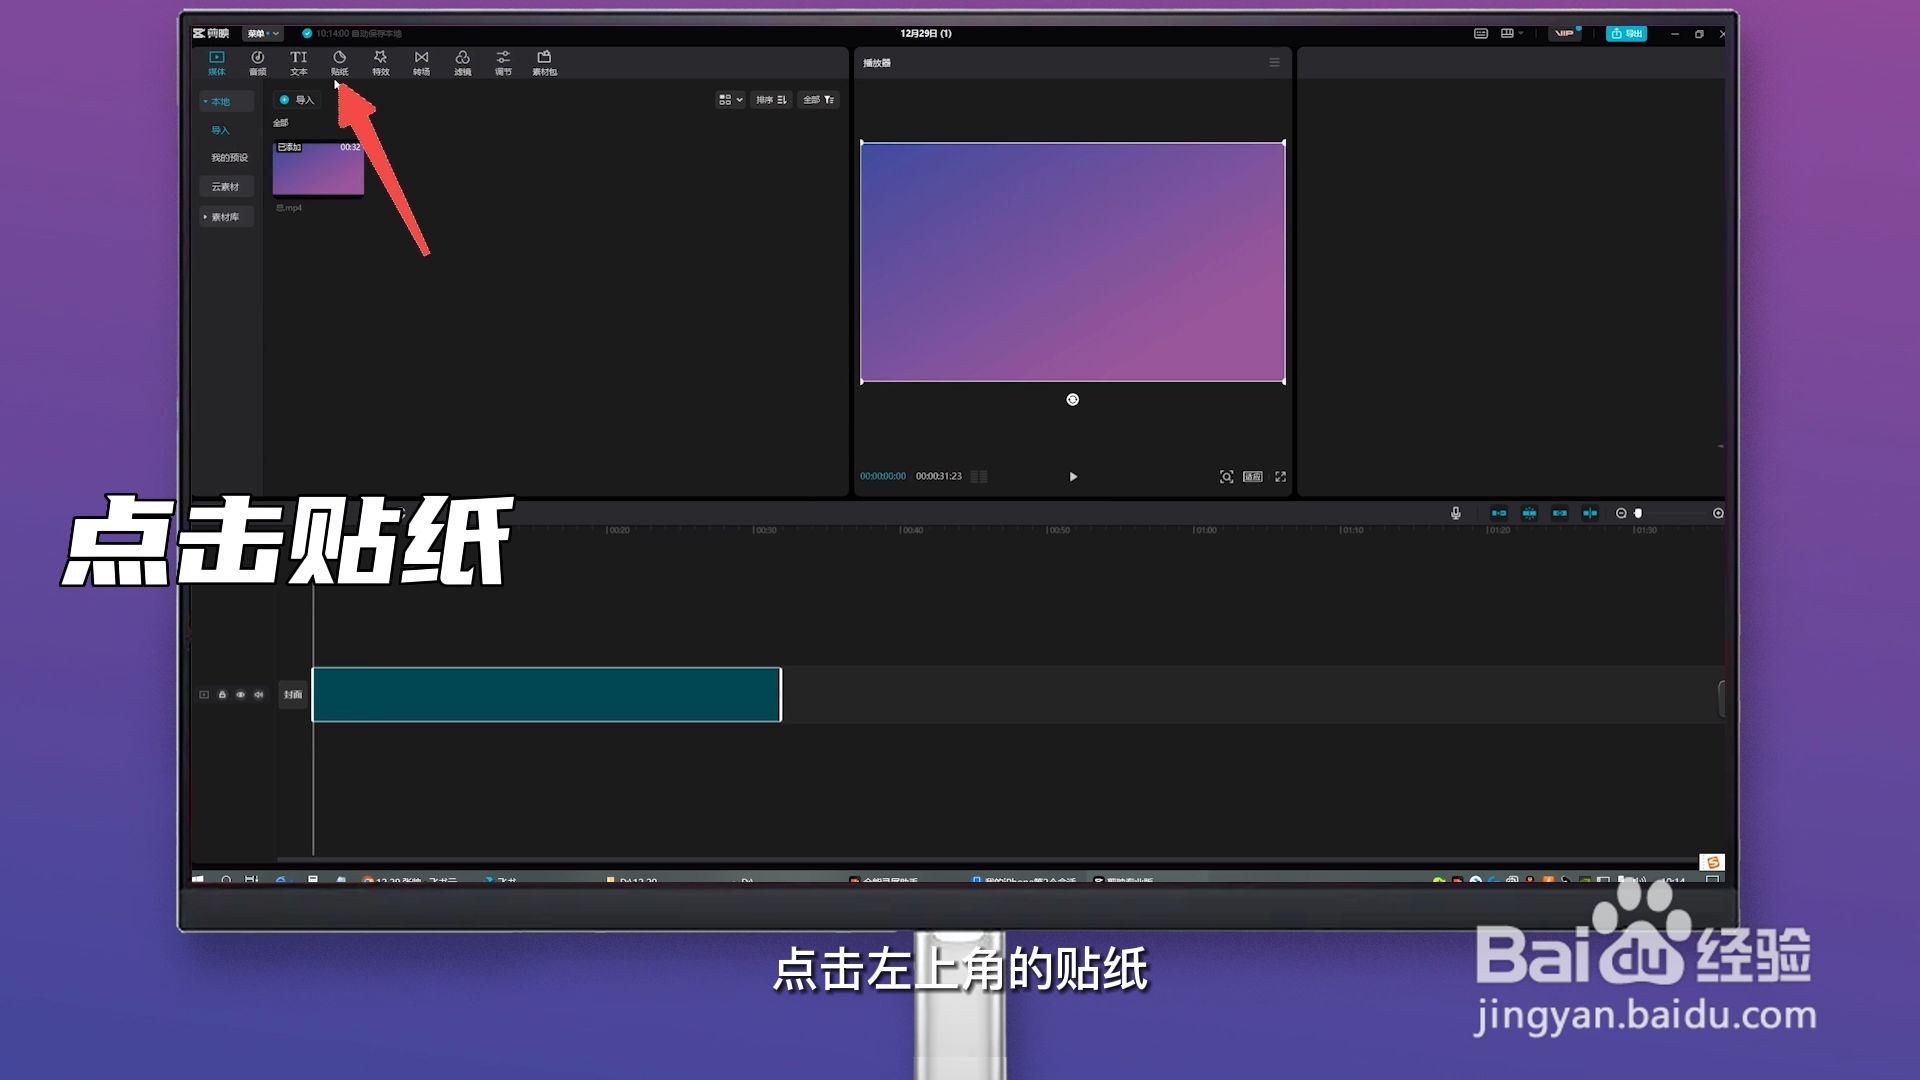Click the 导入 import button with plus

(297, 99)
